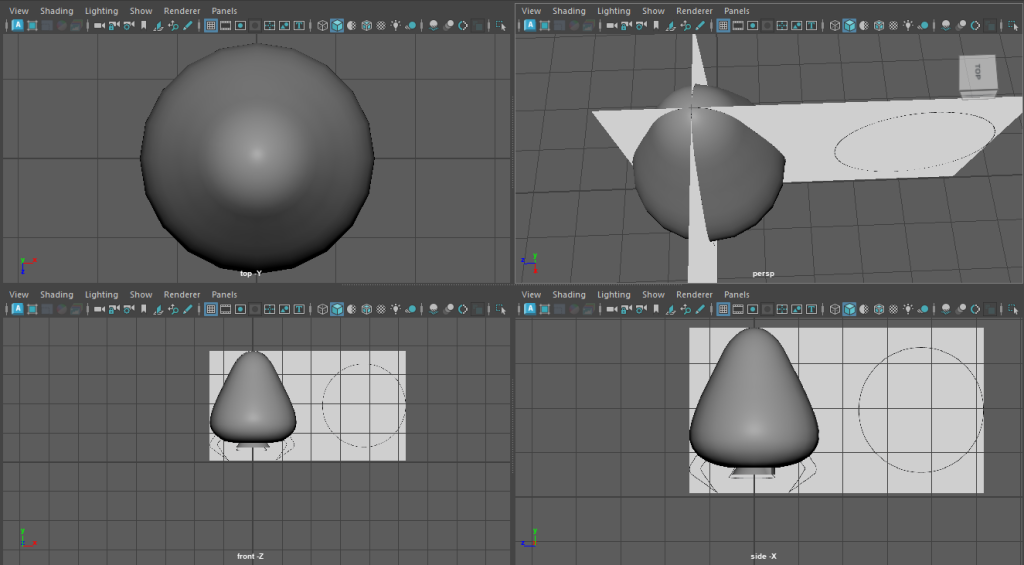
Task: Open the Lighting menu in front-Z panel
Action: coord(101,295)
